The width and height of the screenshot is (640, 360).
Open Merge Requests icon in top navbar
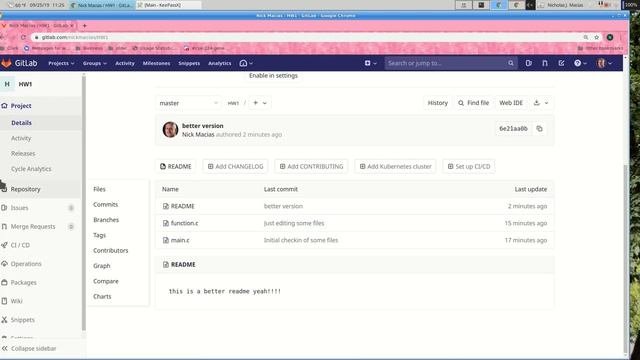tap(545, 63)
